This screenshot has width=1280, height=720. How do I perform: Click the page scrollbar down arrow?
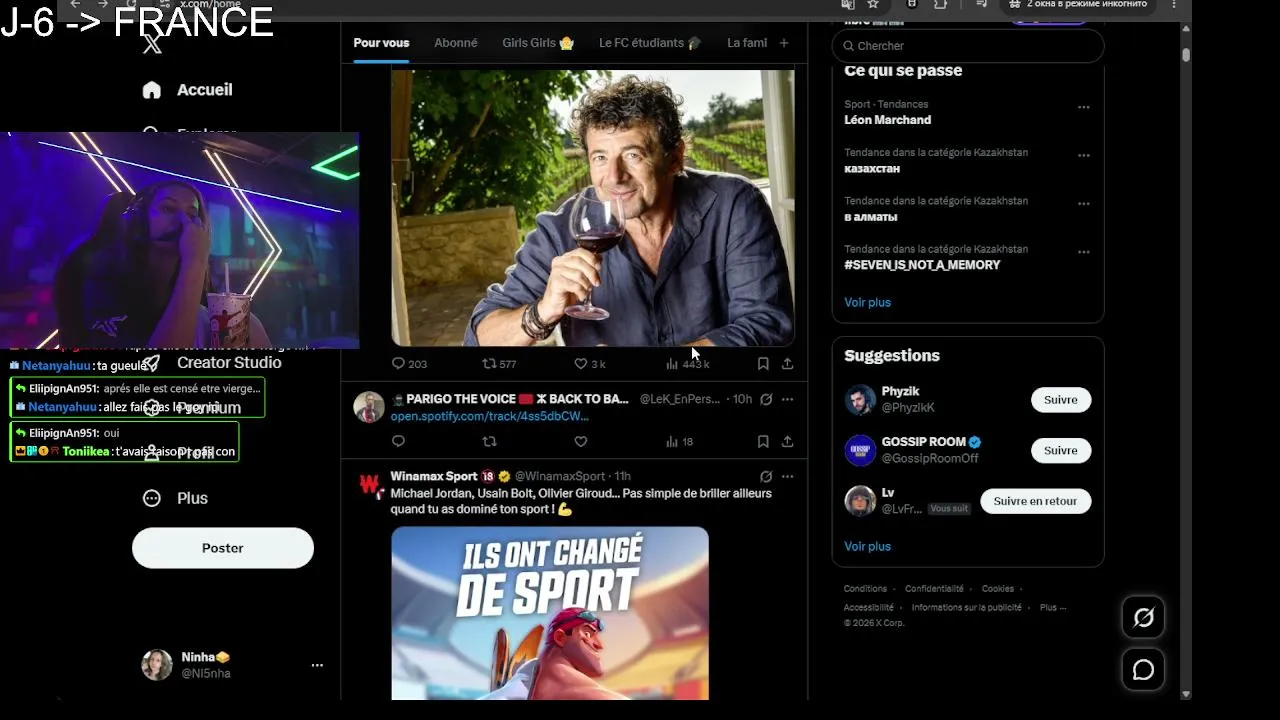(x=1186, y=694)
